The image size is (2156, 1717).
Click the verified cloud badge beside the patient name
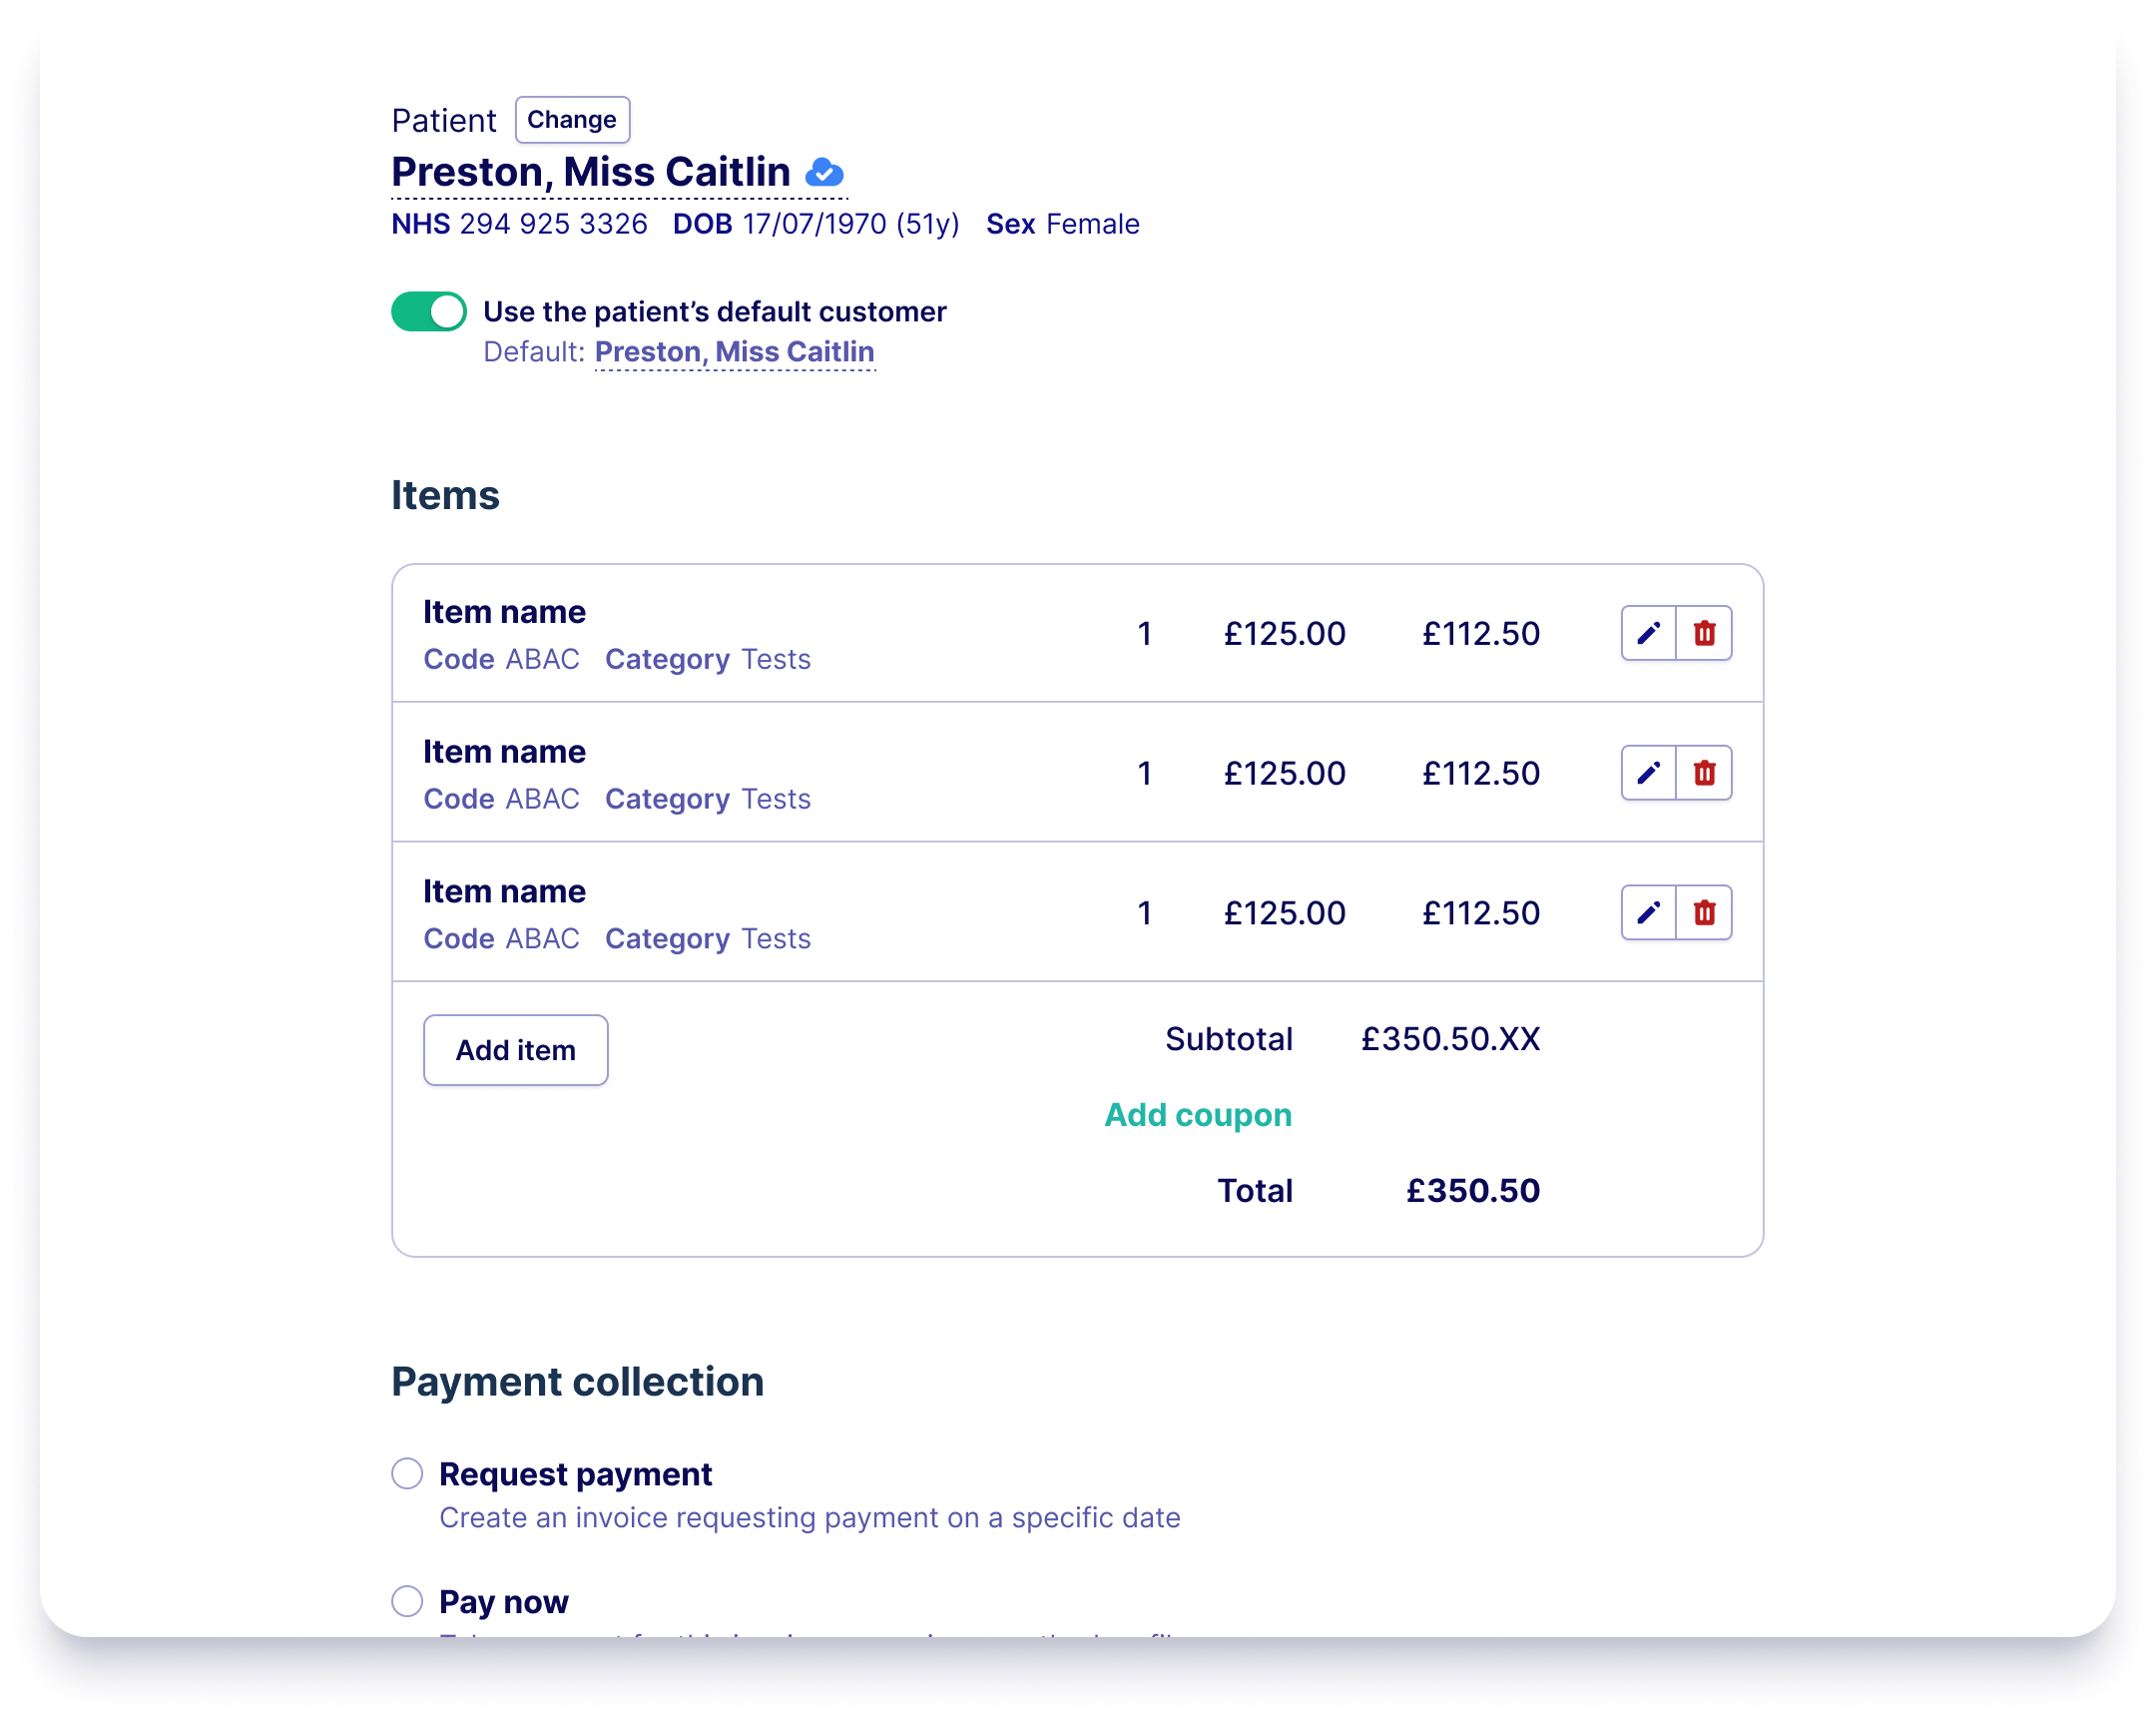[x=824, y=172]
